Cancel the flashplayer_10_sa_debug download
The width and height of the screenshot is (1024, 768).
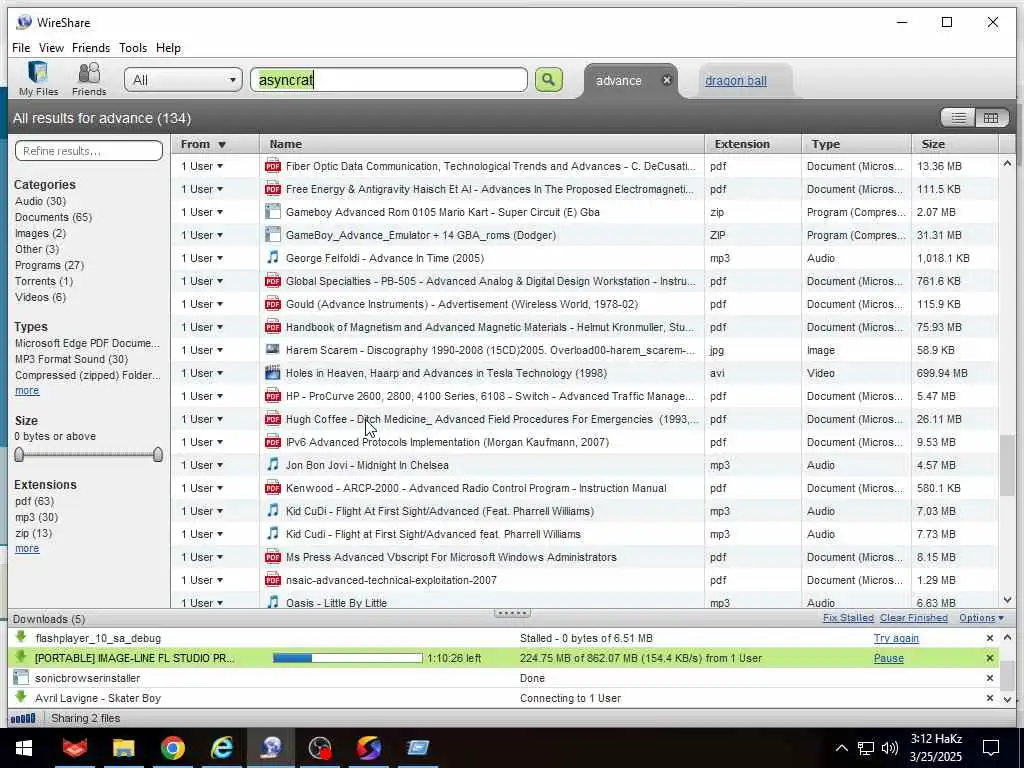(989, 638)
